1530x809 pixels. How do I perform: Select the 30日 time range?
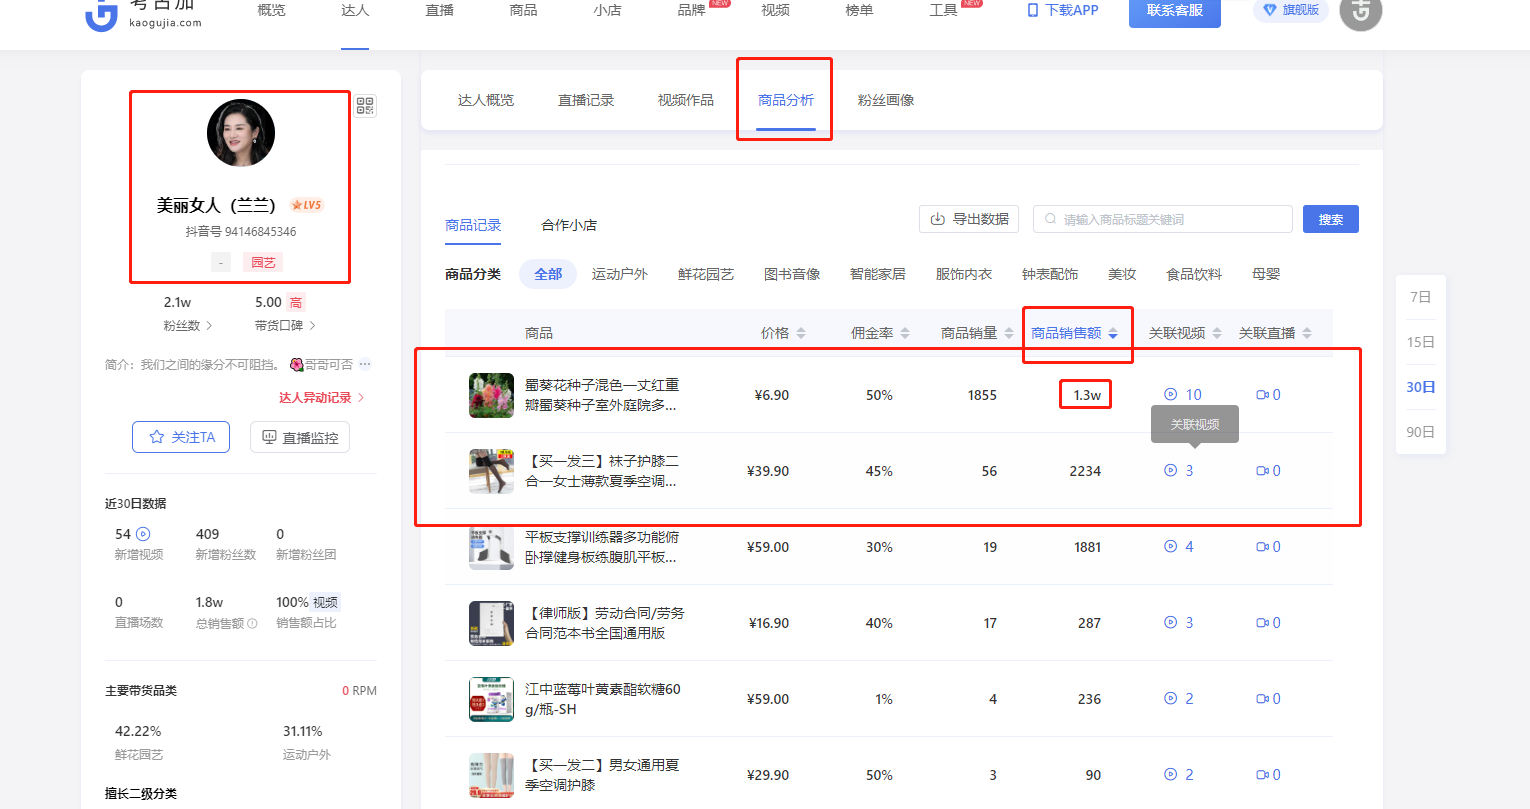pos(1420,387)
